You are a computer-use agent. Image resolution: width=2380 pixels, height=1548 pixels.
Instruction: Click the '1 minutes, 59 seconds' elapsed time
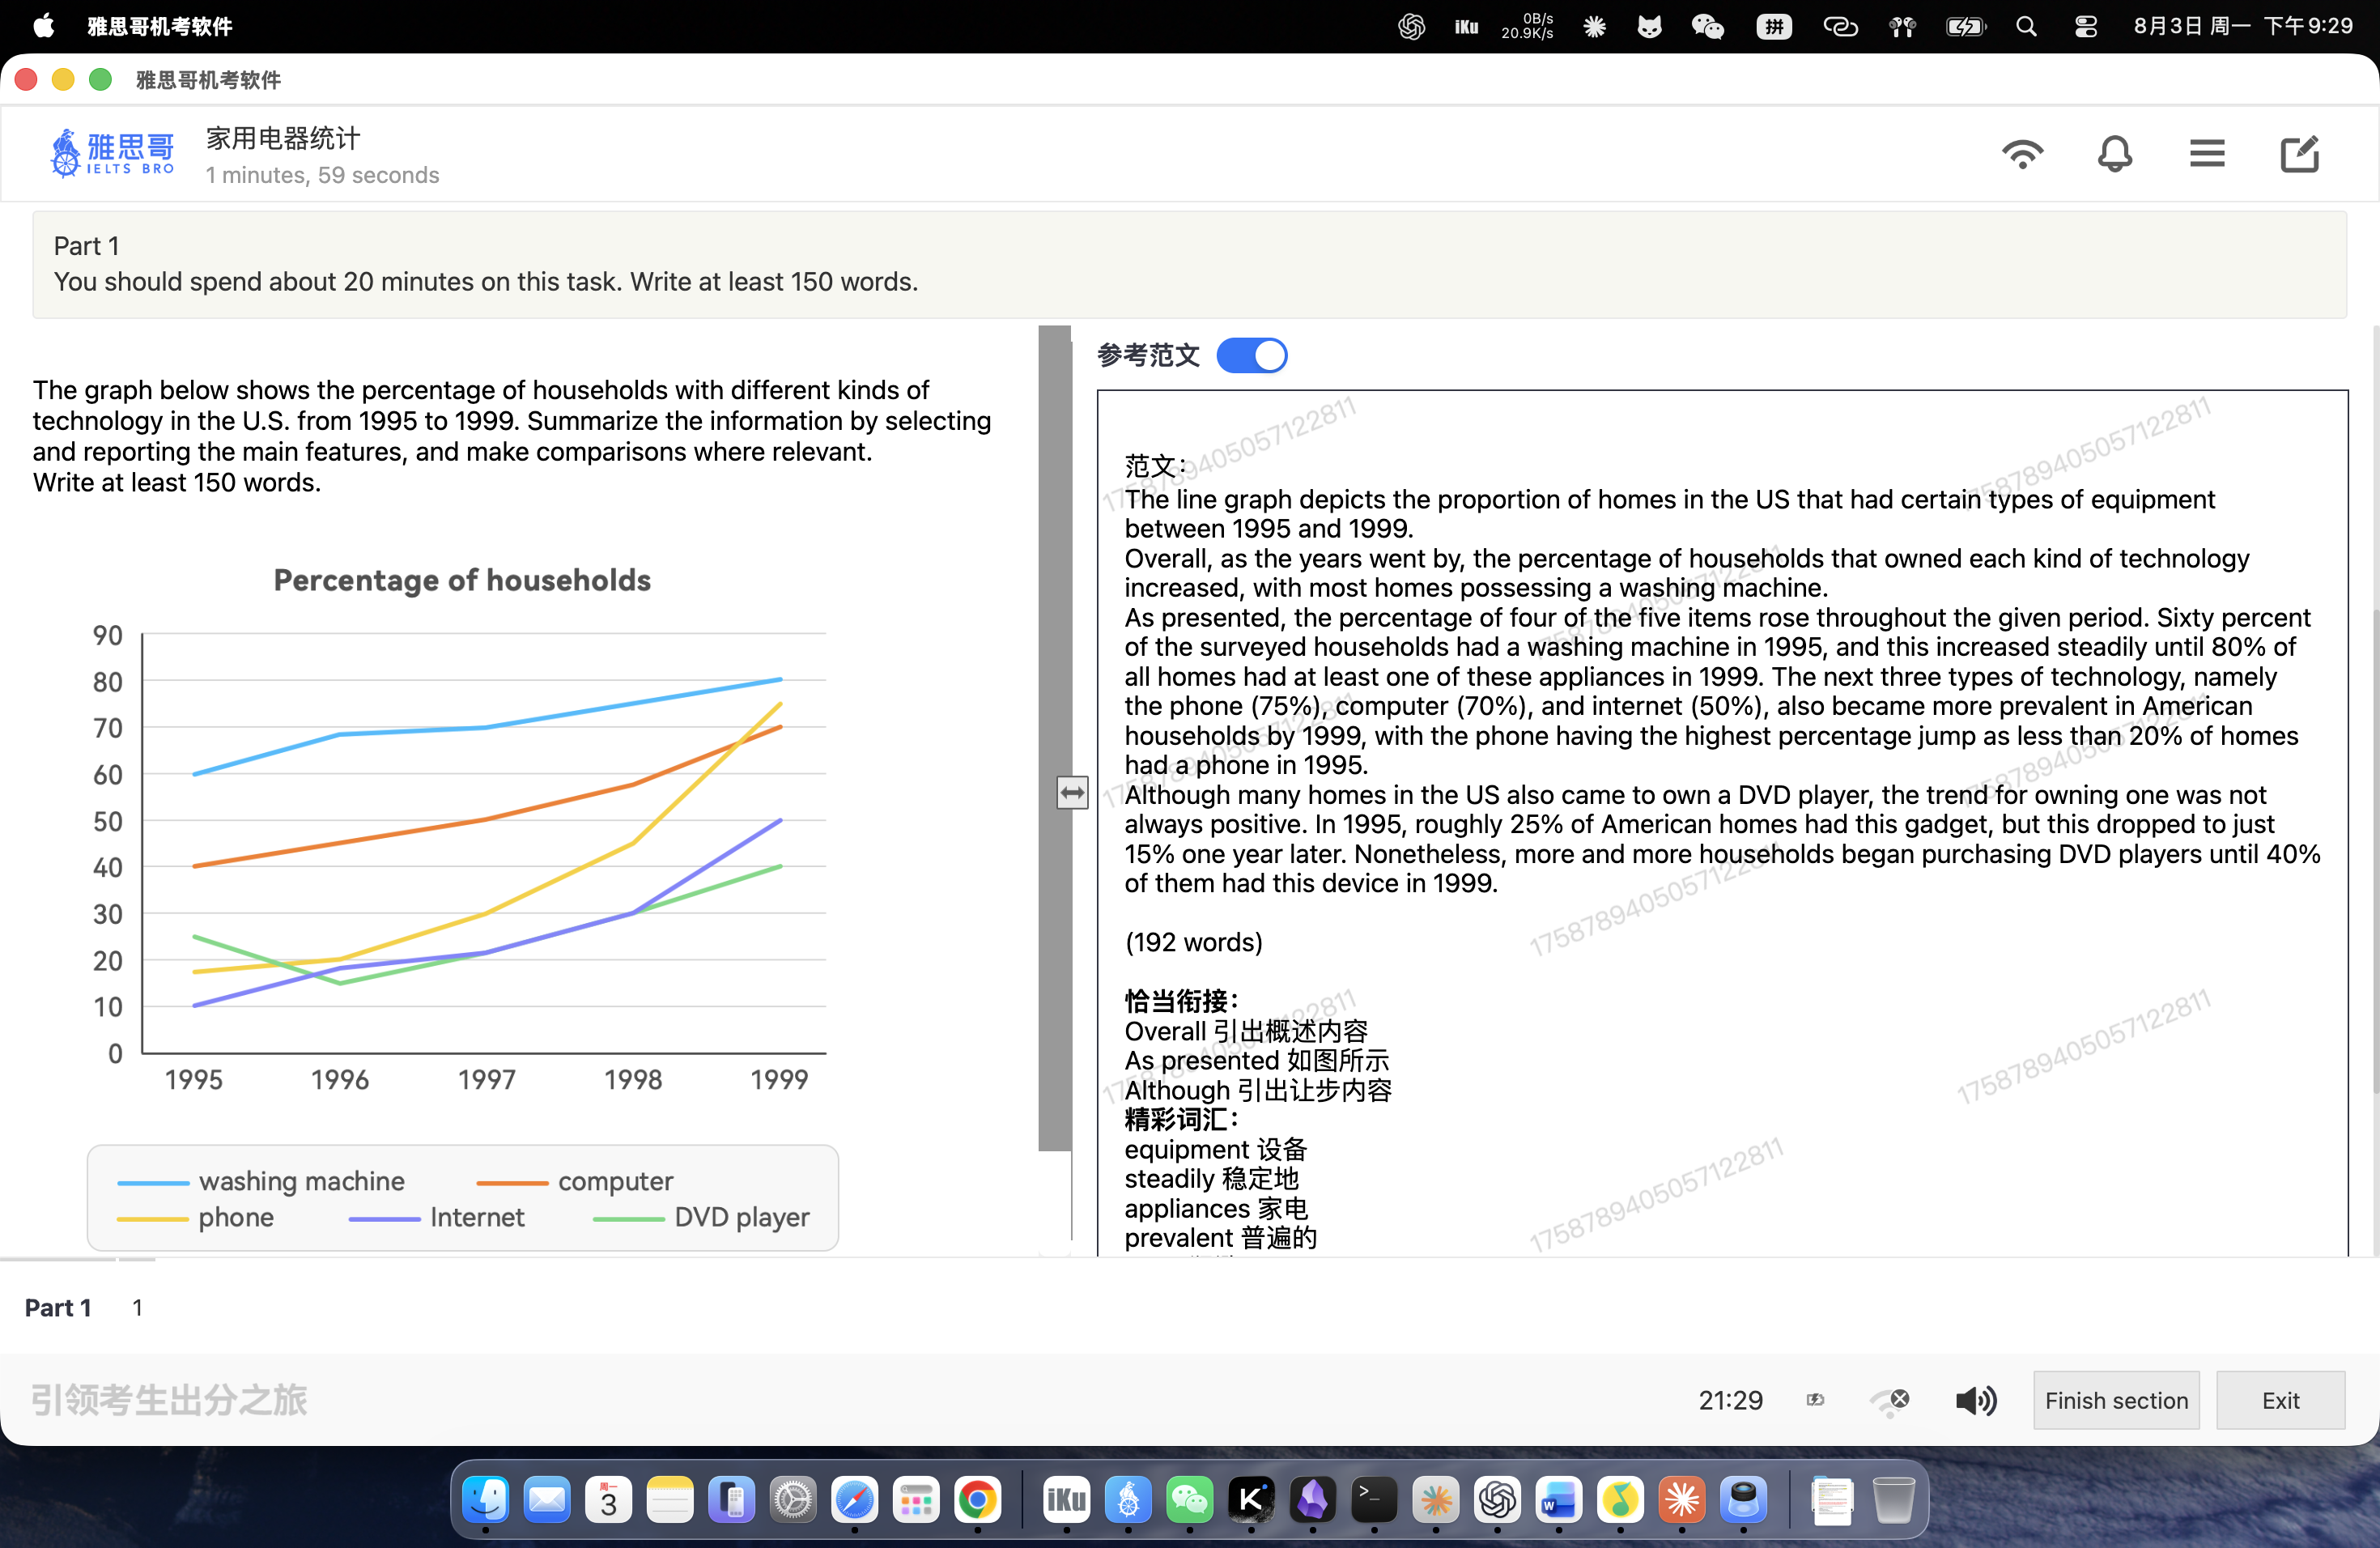click(x=322, y=175)
